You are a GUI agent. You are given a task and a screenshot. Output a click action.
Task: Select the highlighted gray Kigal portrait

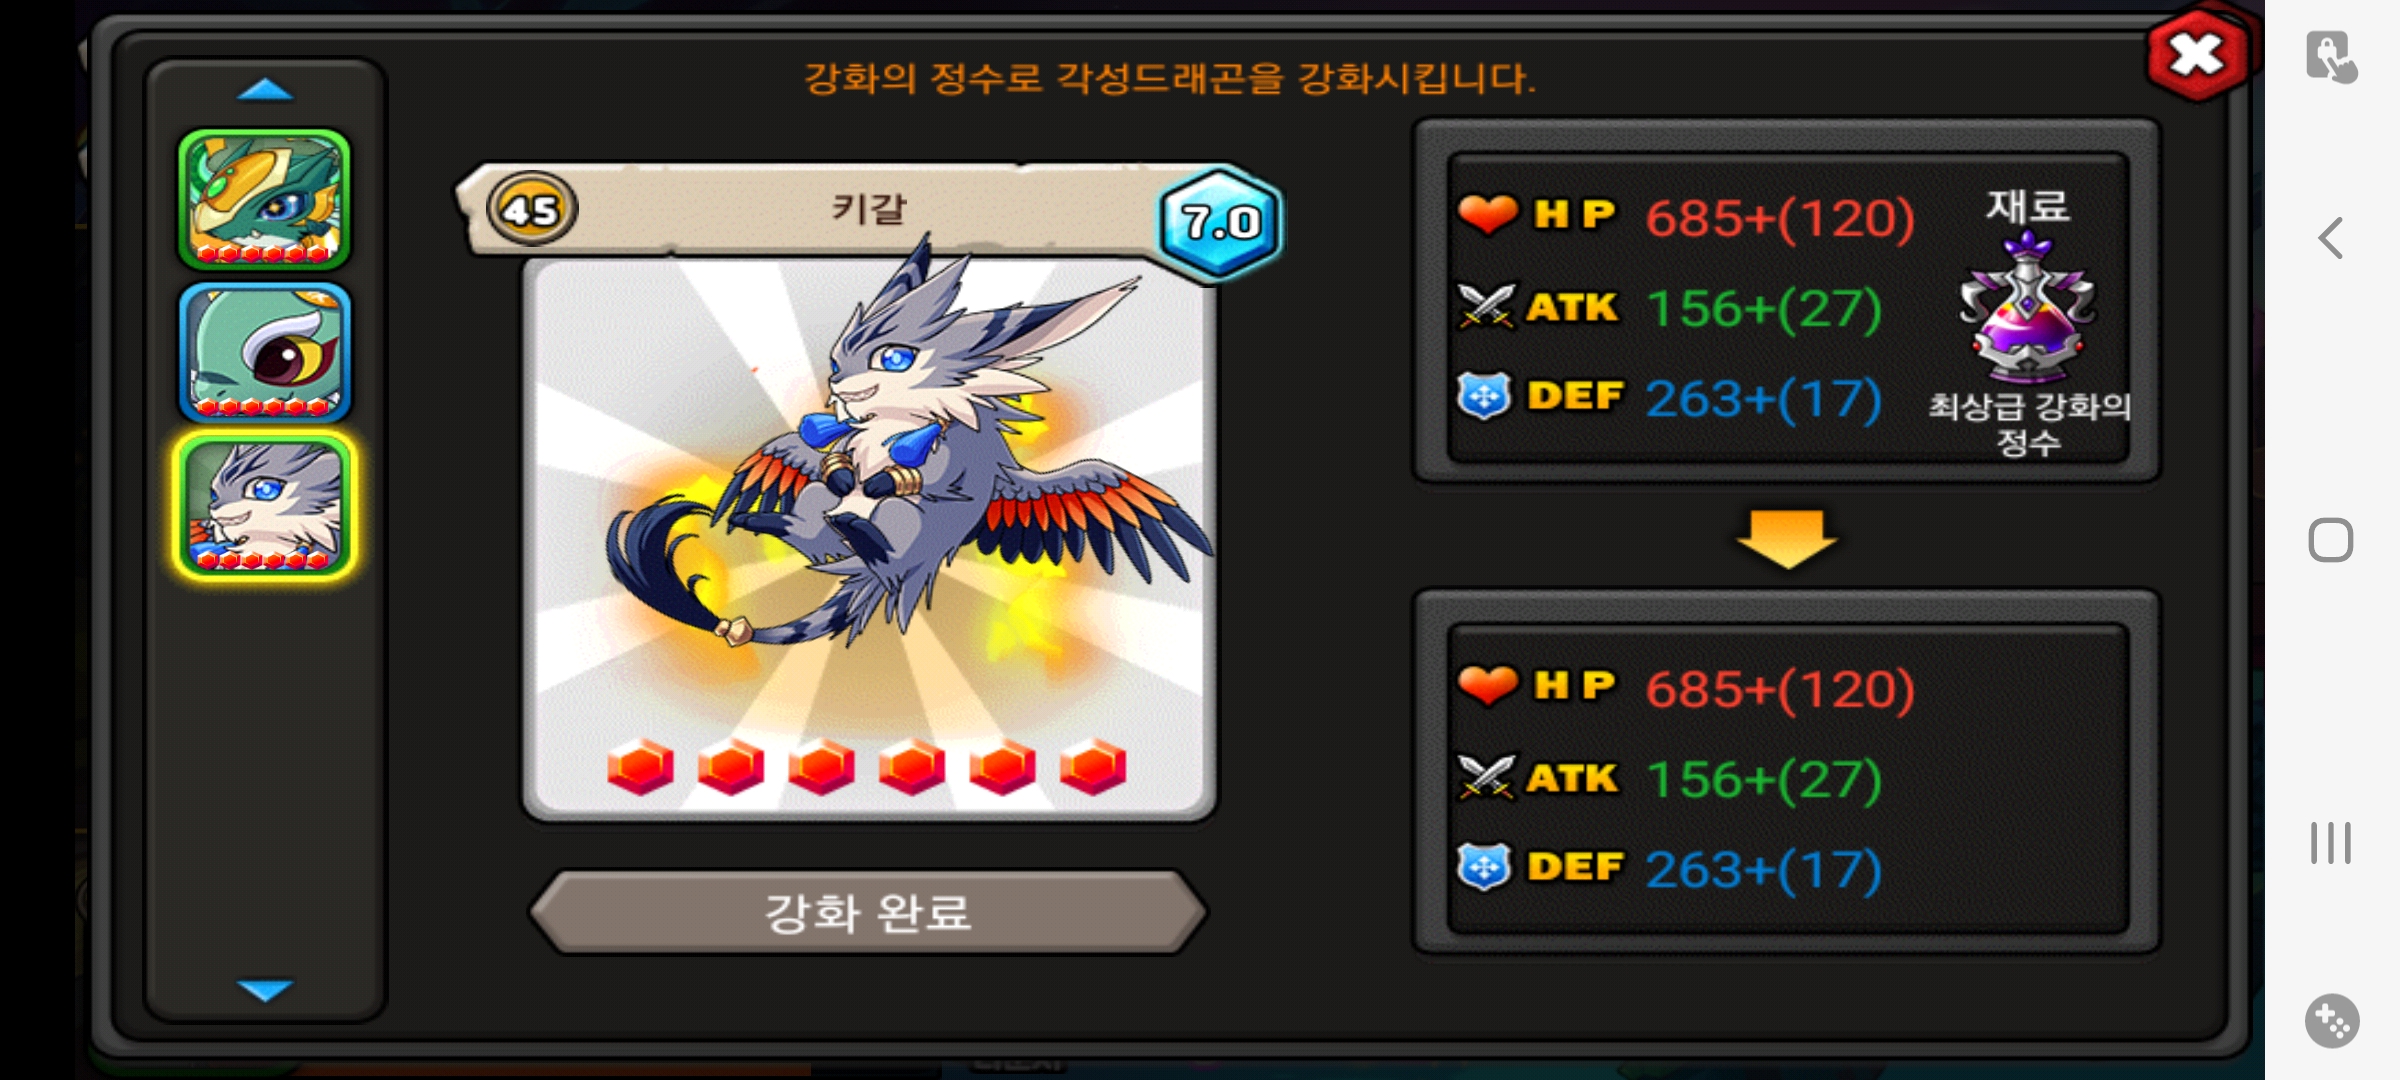[264, 505]
